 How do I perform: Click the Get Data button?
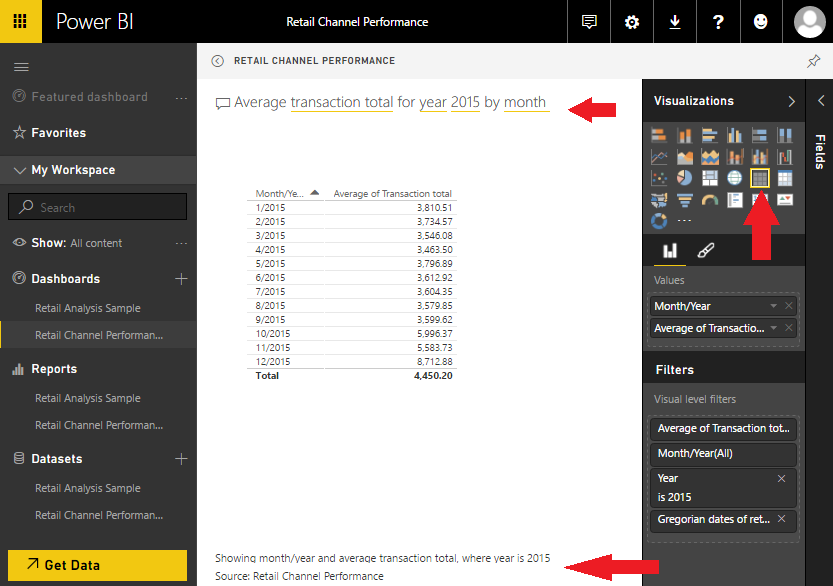(x=97, y=565)
